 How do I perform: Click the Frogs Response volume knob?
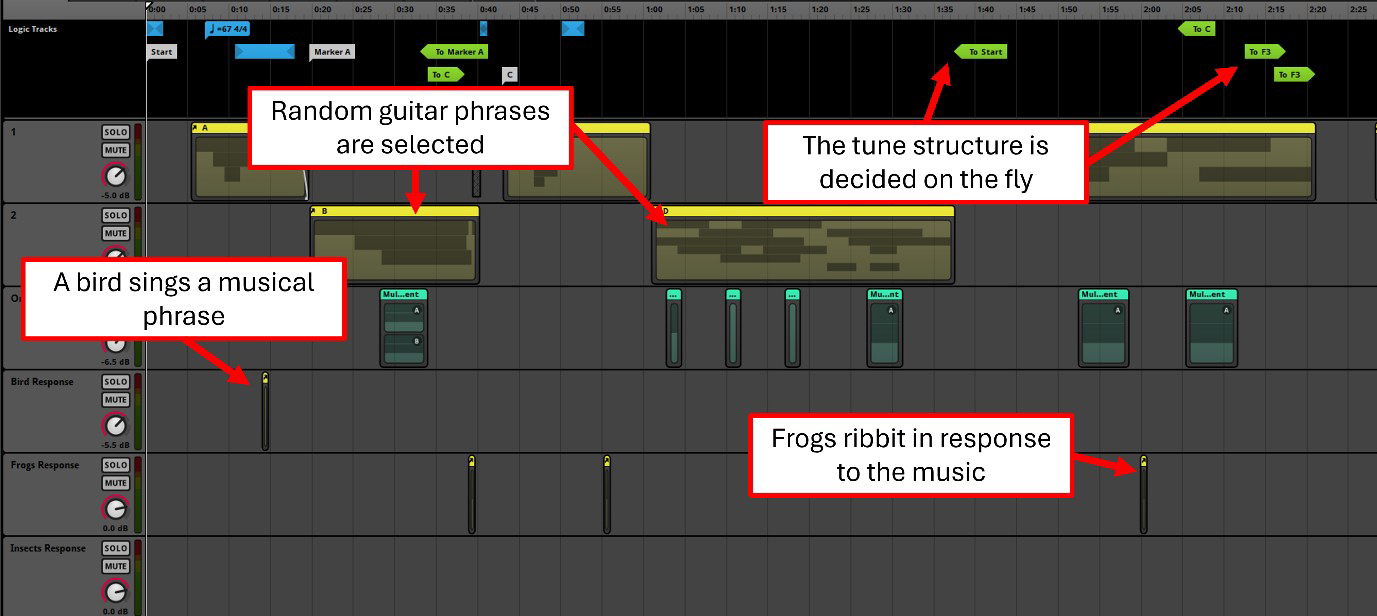116,508
